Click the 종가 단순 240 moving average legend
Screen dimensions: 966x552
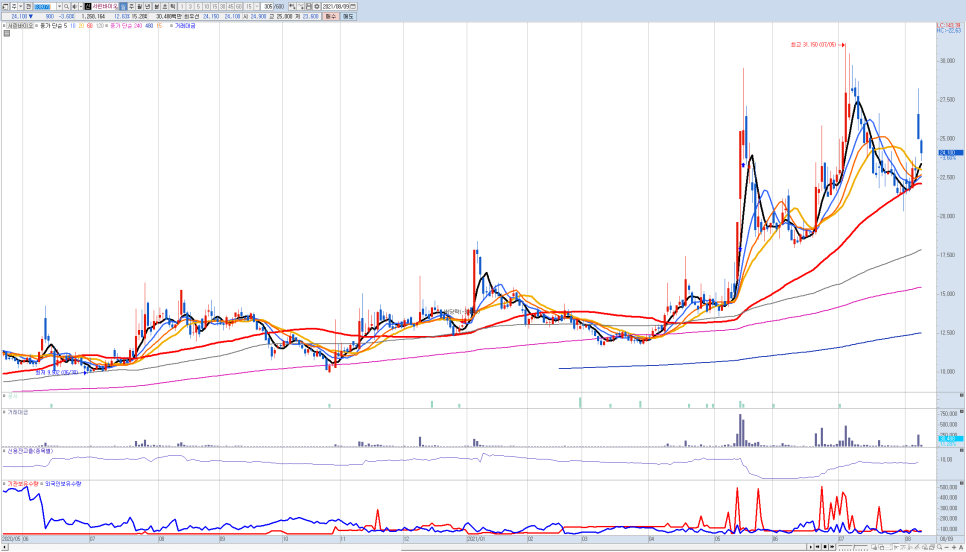click(x=126, y=26)
